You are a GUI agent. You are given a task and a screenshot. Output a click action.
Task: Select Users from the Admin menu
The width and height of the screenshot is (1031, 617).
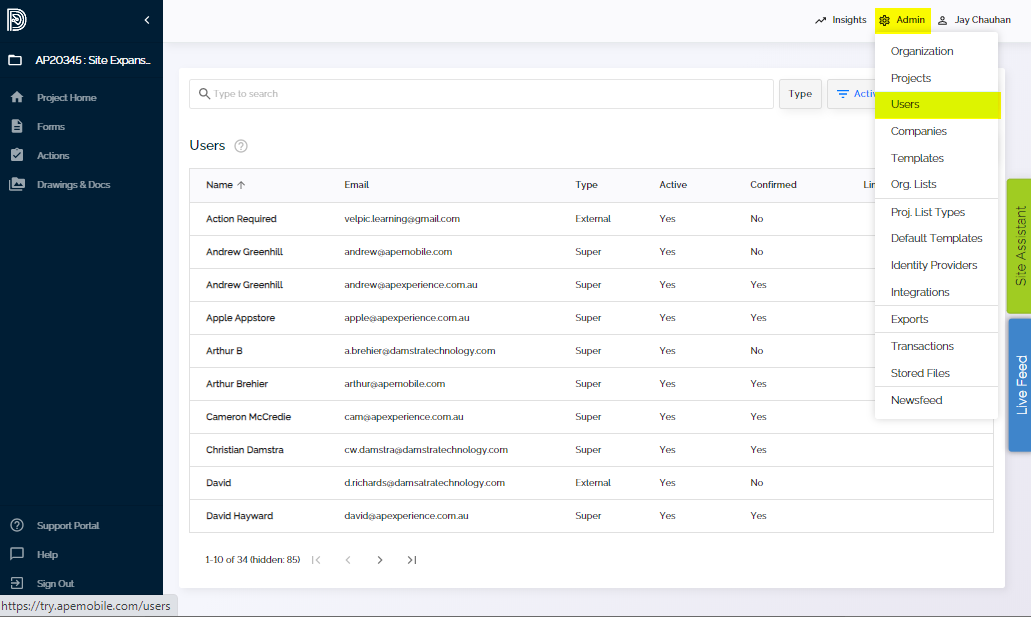pos(905,103)
